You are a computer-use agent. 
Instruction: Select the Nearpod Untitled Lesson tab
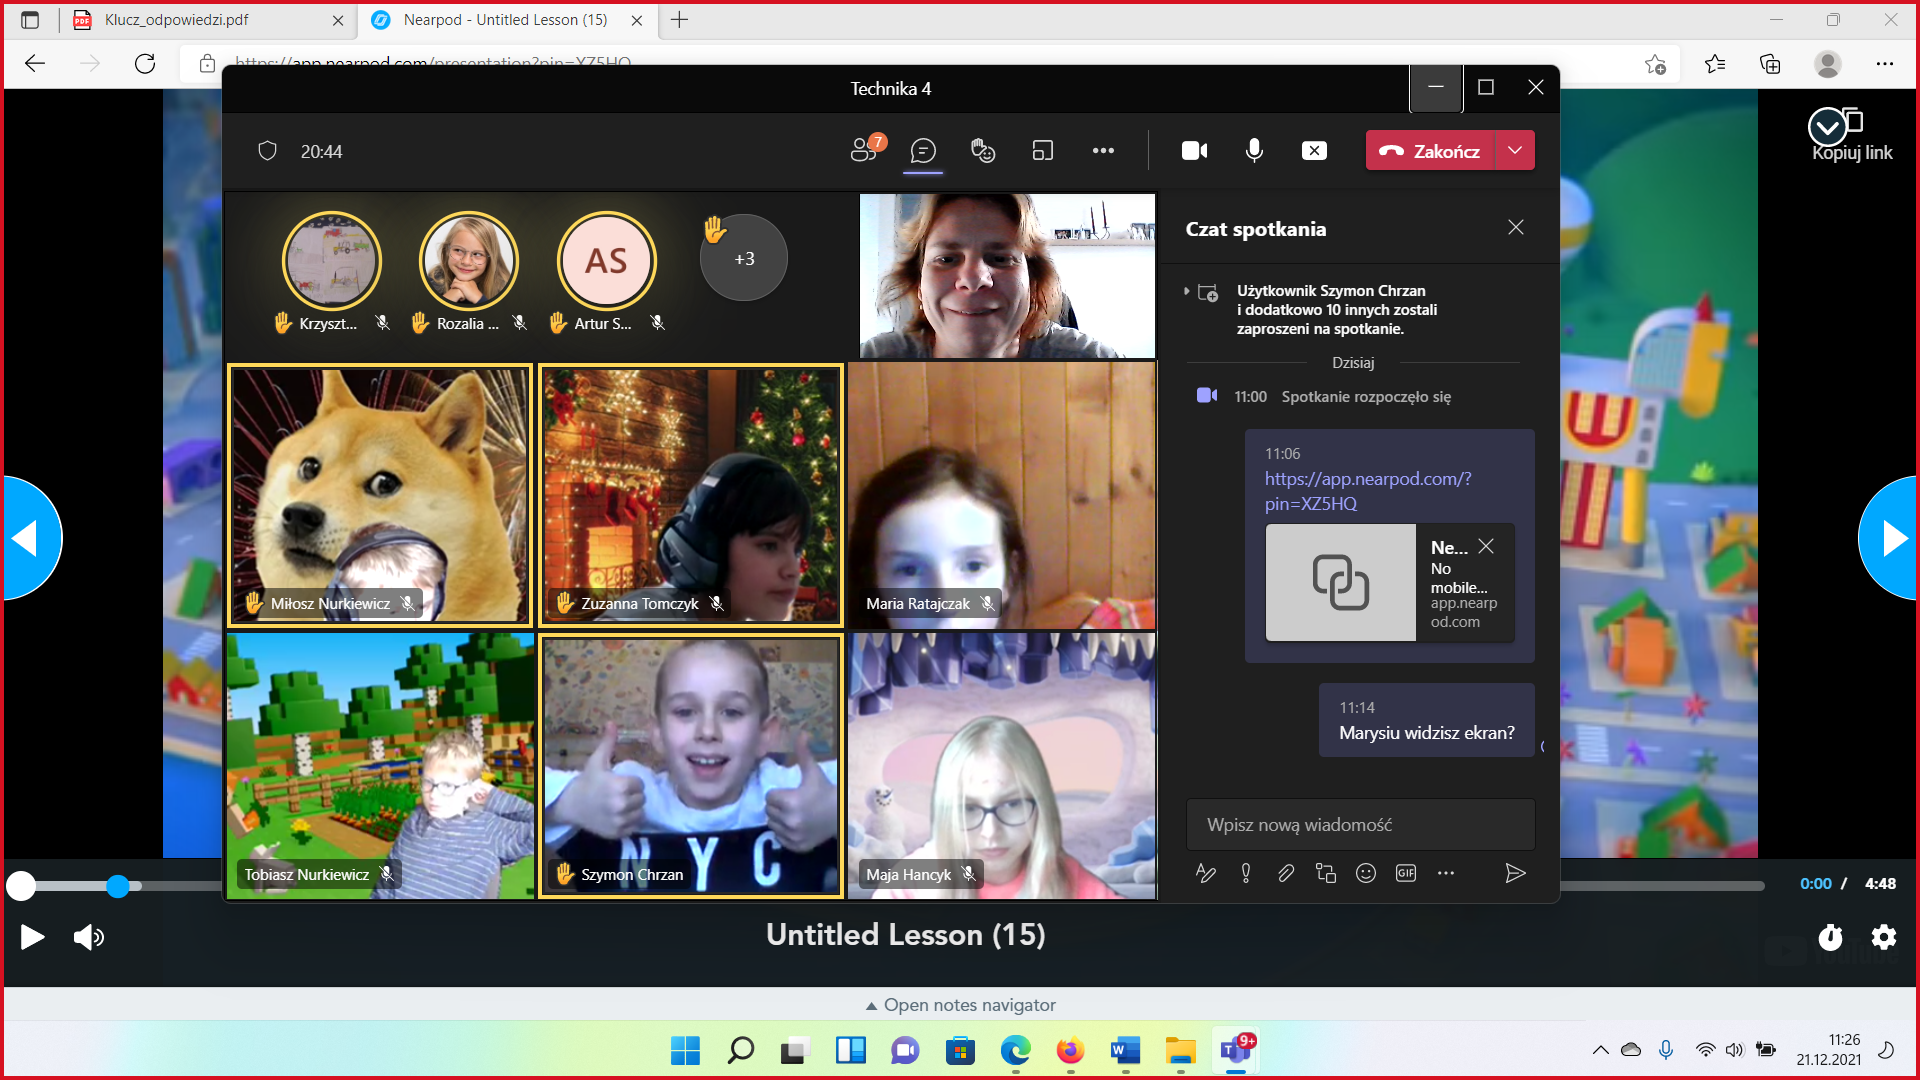[505, 20]
